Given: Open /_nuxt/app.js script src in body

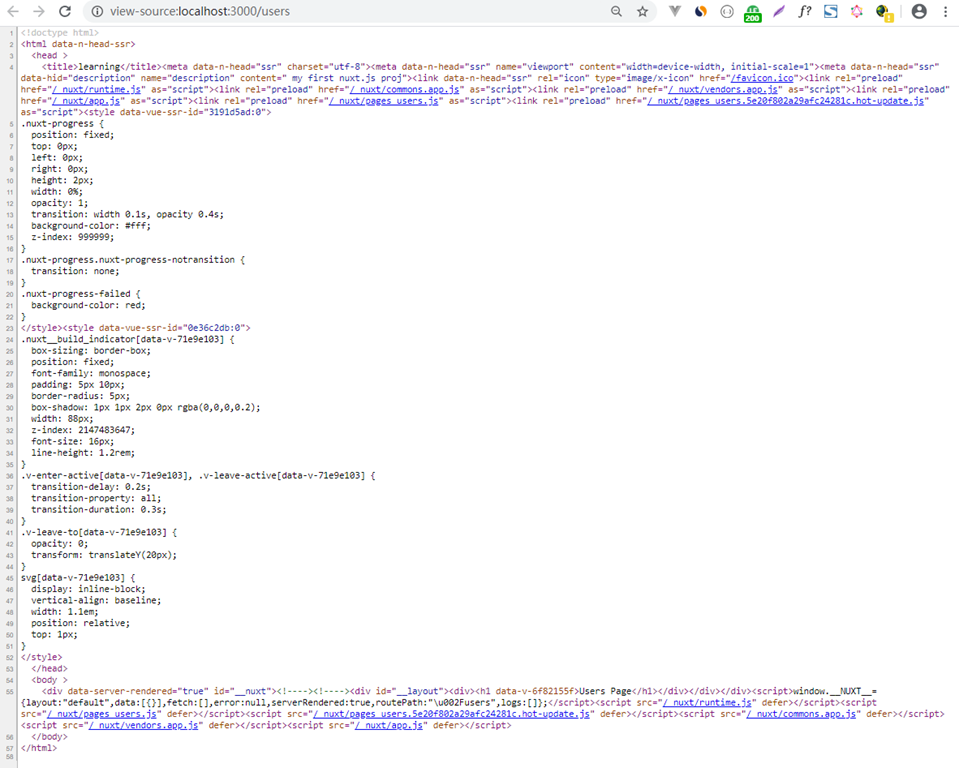Looking at the screenshot, I should pos(388,725).
